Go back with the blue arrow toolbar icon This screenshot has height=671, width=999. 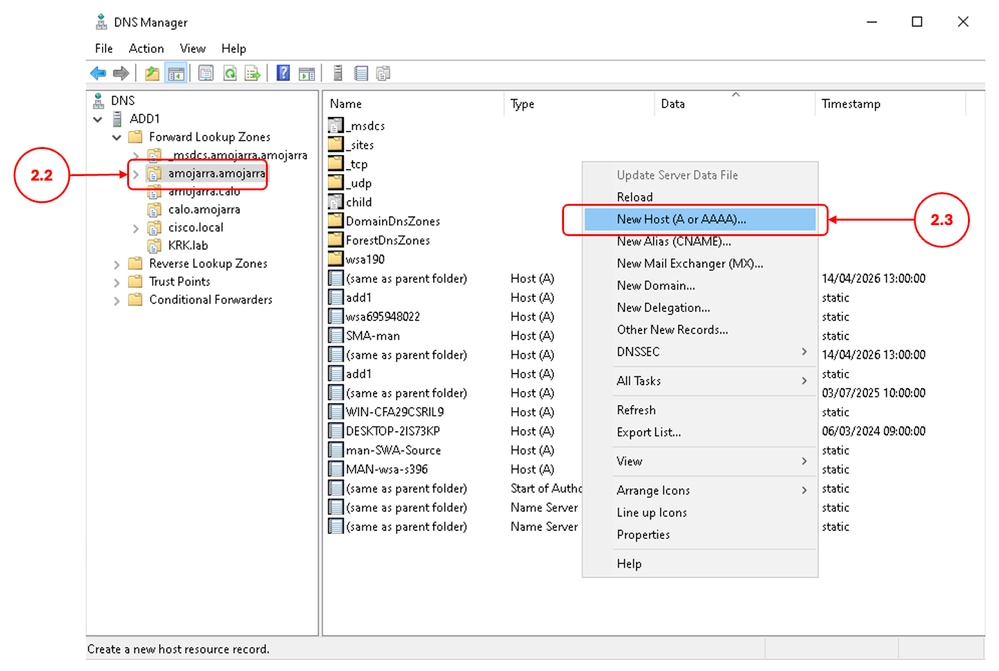tap(98, 73)
